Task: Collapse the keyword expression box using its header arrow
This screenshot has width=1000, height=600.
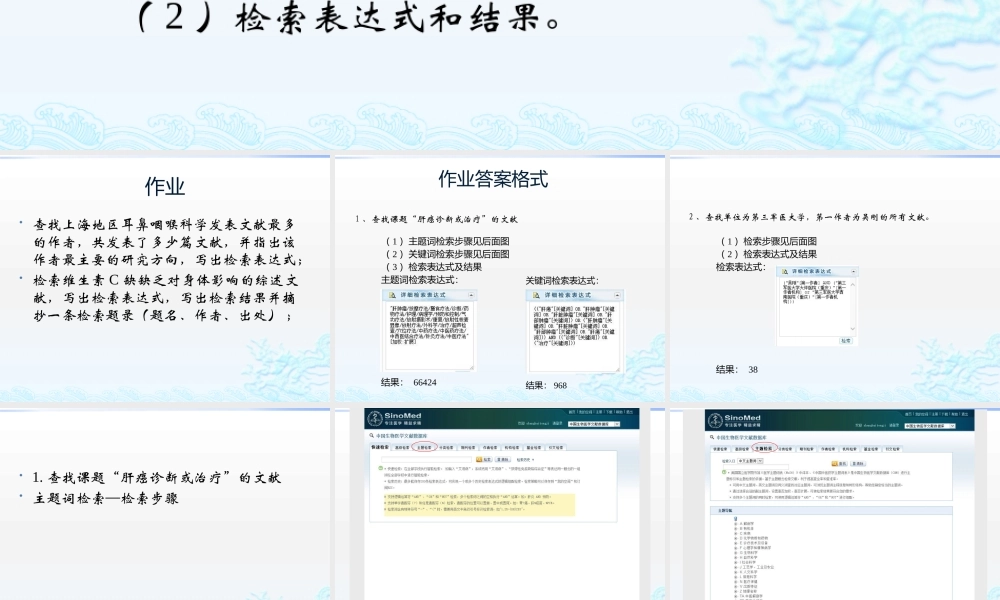Action: [616, 297]
